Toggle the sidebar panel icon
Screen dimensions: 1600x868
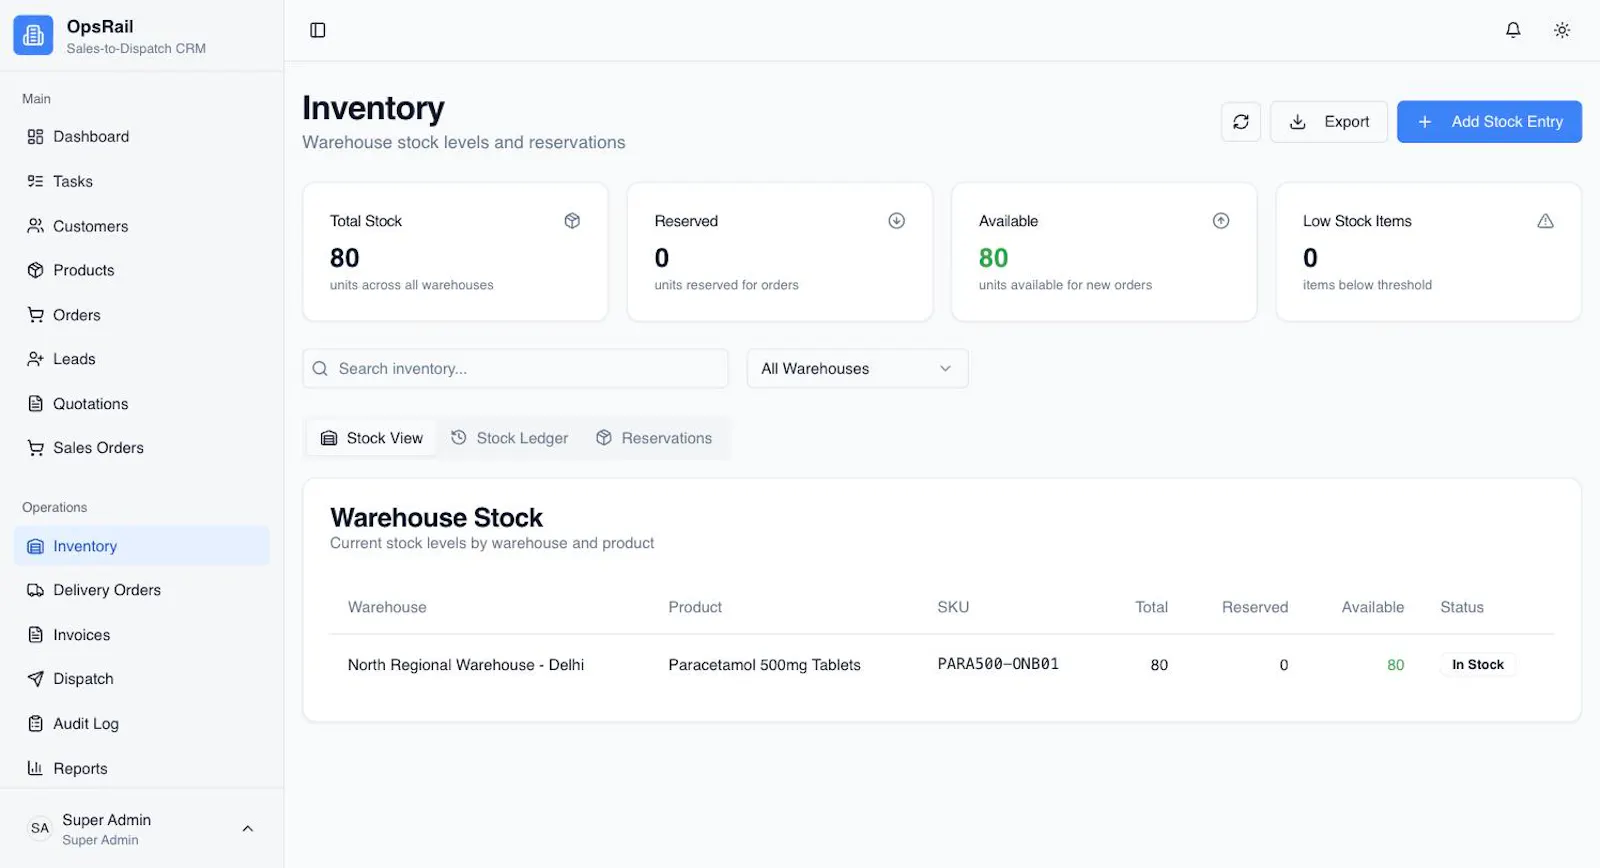click(x=318, y=30)
